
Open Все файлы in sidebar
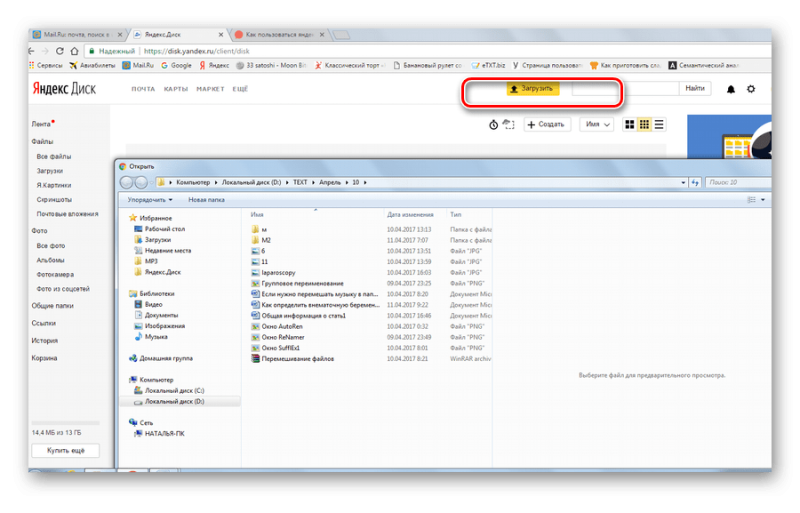(54, 157)
